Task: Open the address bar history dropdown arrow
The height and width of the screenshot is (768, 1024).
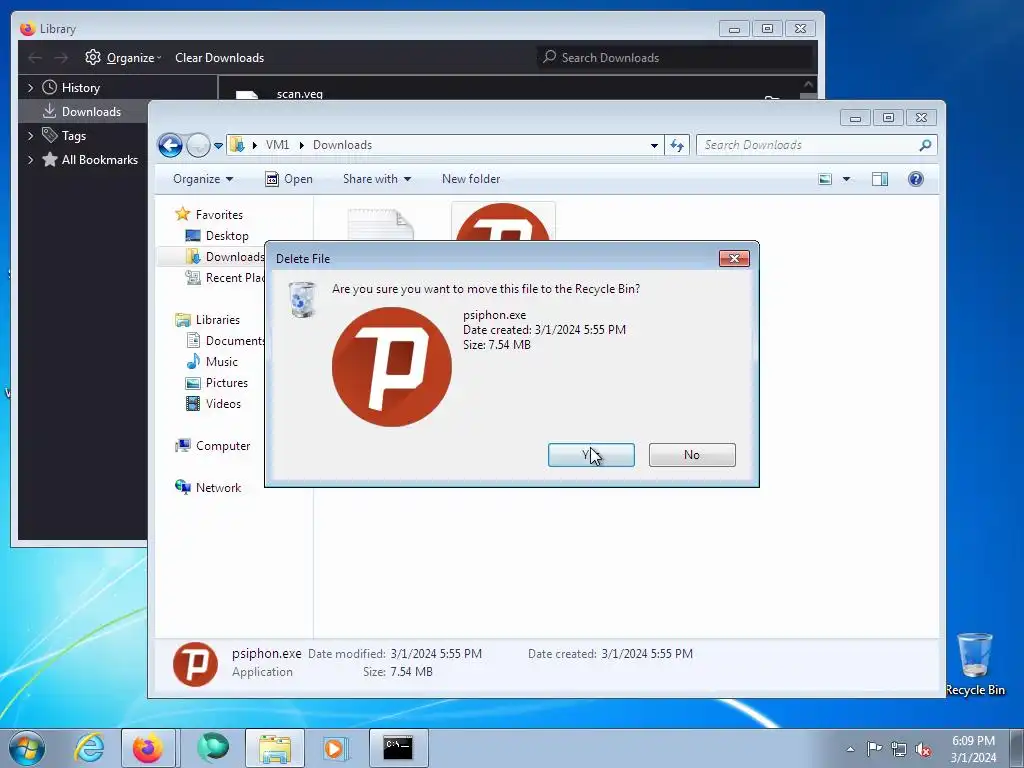Action: (x=654, y=145)
